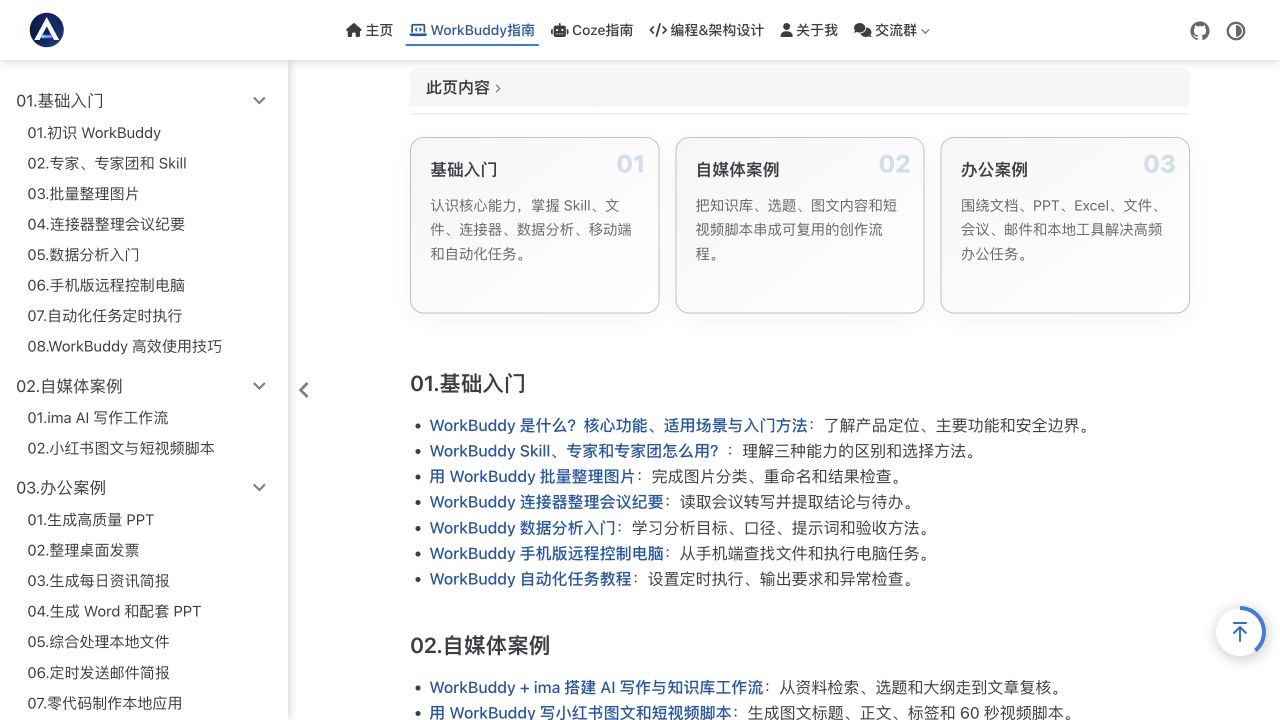Open link WorkBuddy Skill、专家和专家团怎么用？
The height and width of the screenshot is (720, 1280).
coord(574,451)
